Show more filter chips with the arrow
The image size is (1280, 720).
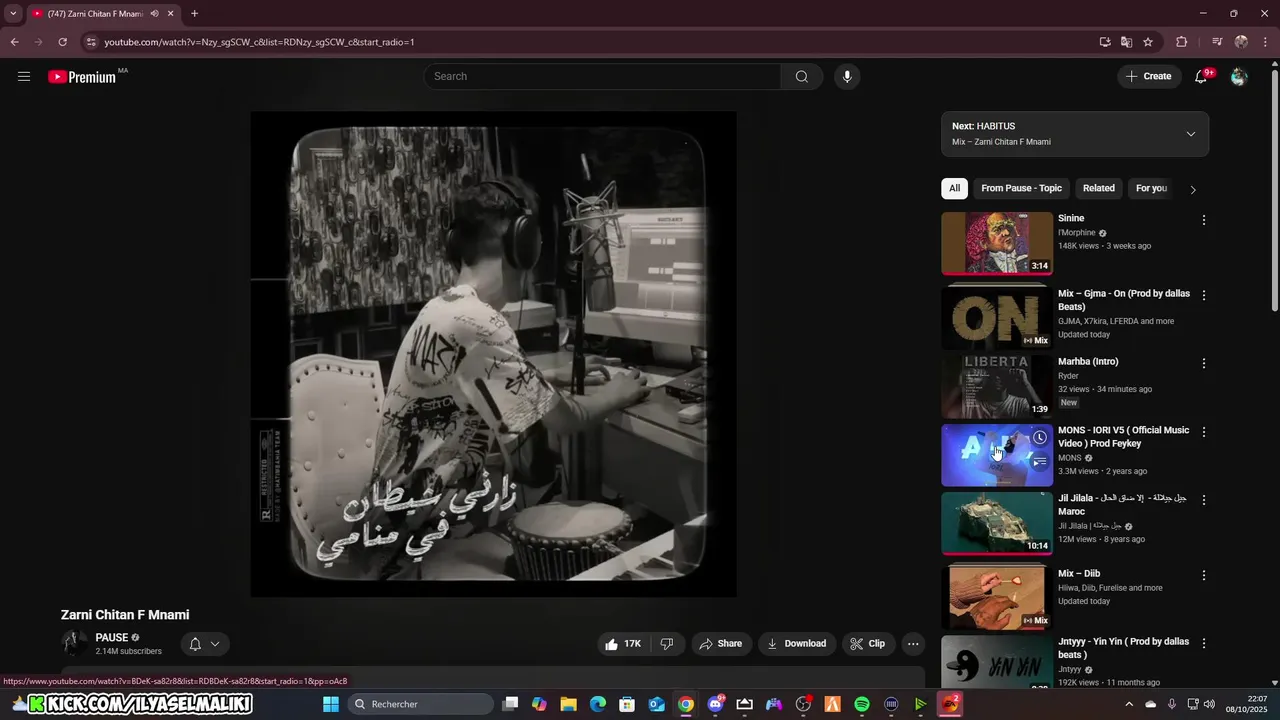pyautogui.click(x=1192, y=189)
